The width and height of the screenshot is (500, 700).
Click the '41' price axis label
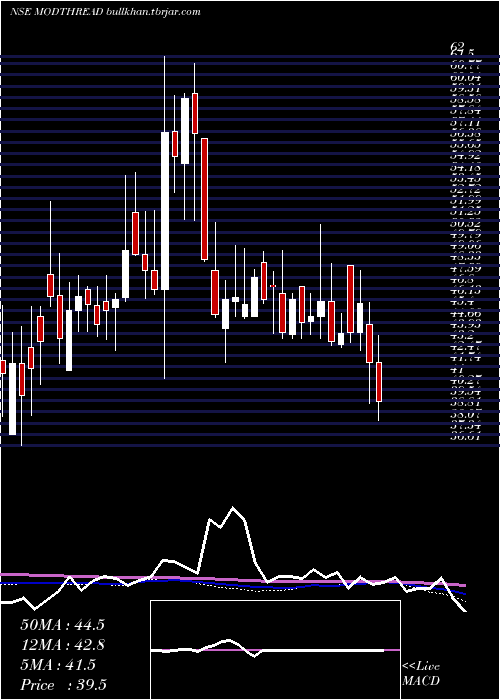click(458, 370)
